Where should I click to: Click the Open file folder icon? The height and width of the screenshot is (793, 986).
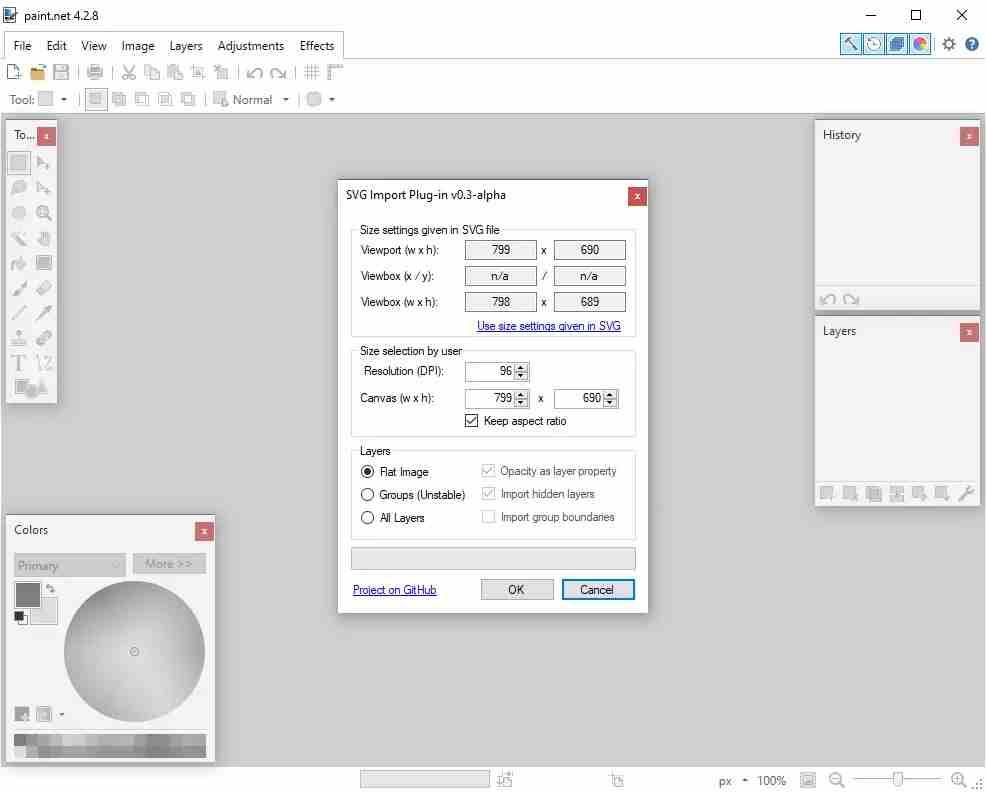point(38,72)
